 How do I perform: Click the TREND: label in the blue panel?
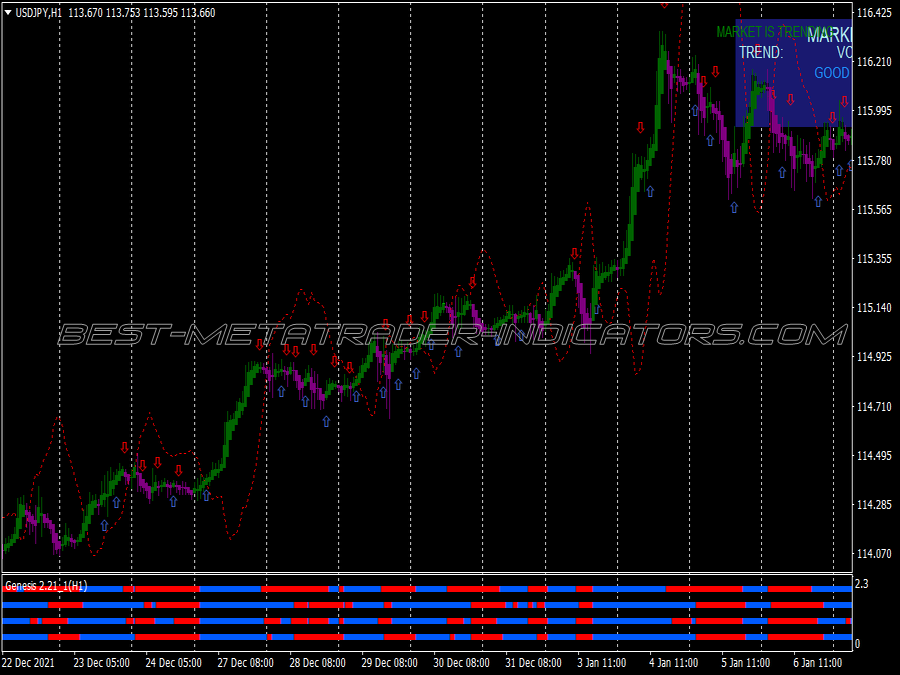(761, 53)
